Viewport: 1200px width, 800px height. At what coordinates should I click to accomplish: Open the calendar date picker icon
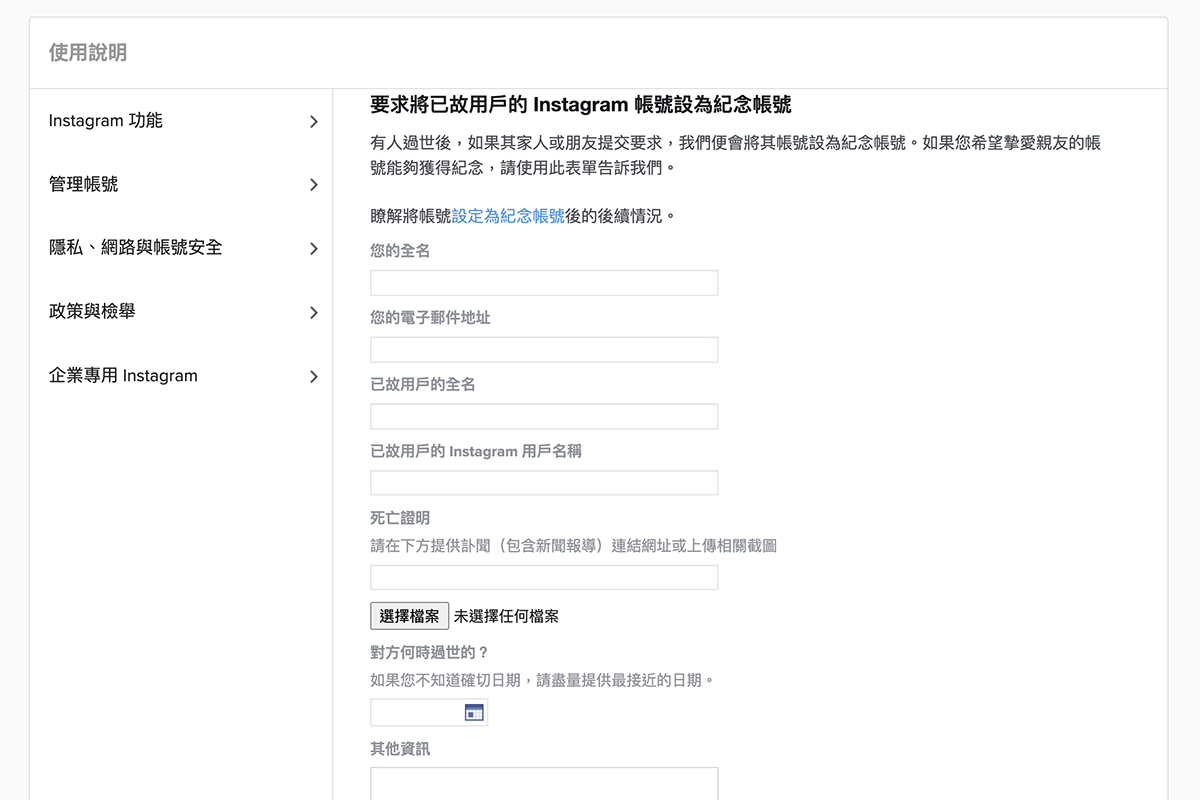(x=476, y=712)
